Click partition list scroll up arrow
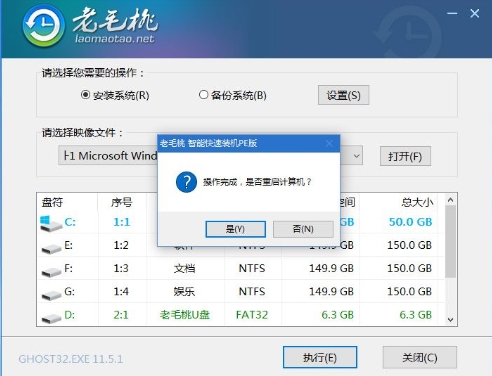Screen dimensions: 492x376 [451, 200]
